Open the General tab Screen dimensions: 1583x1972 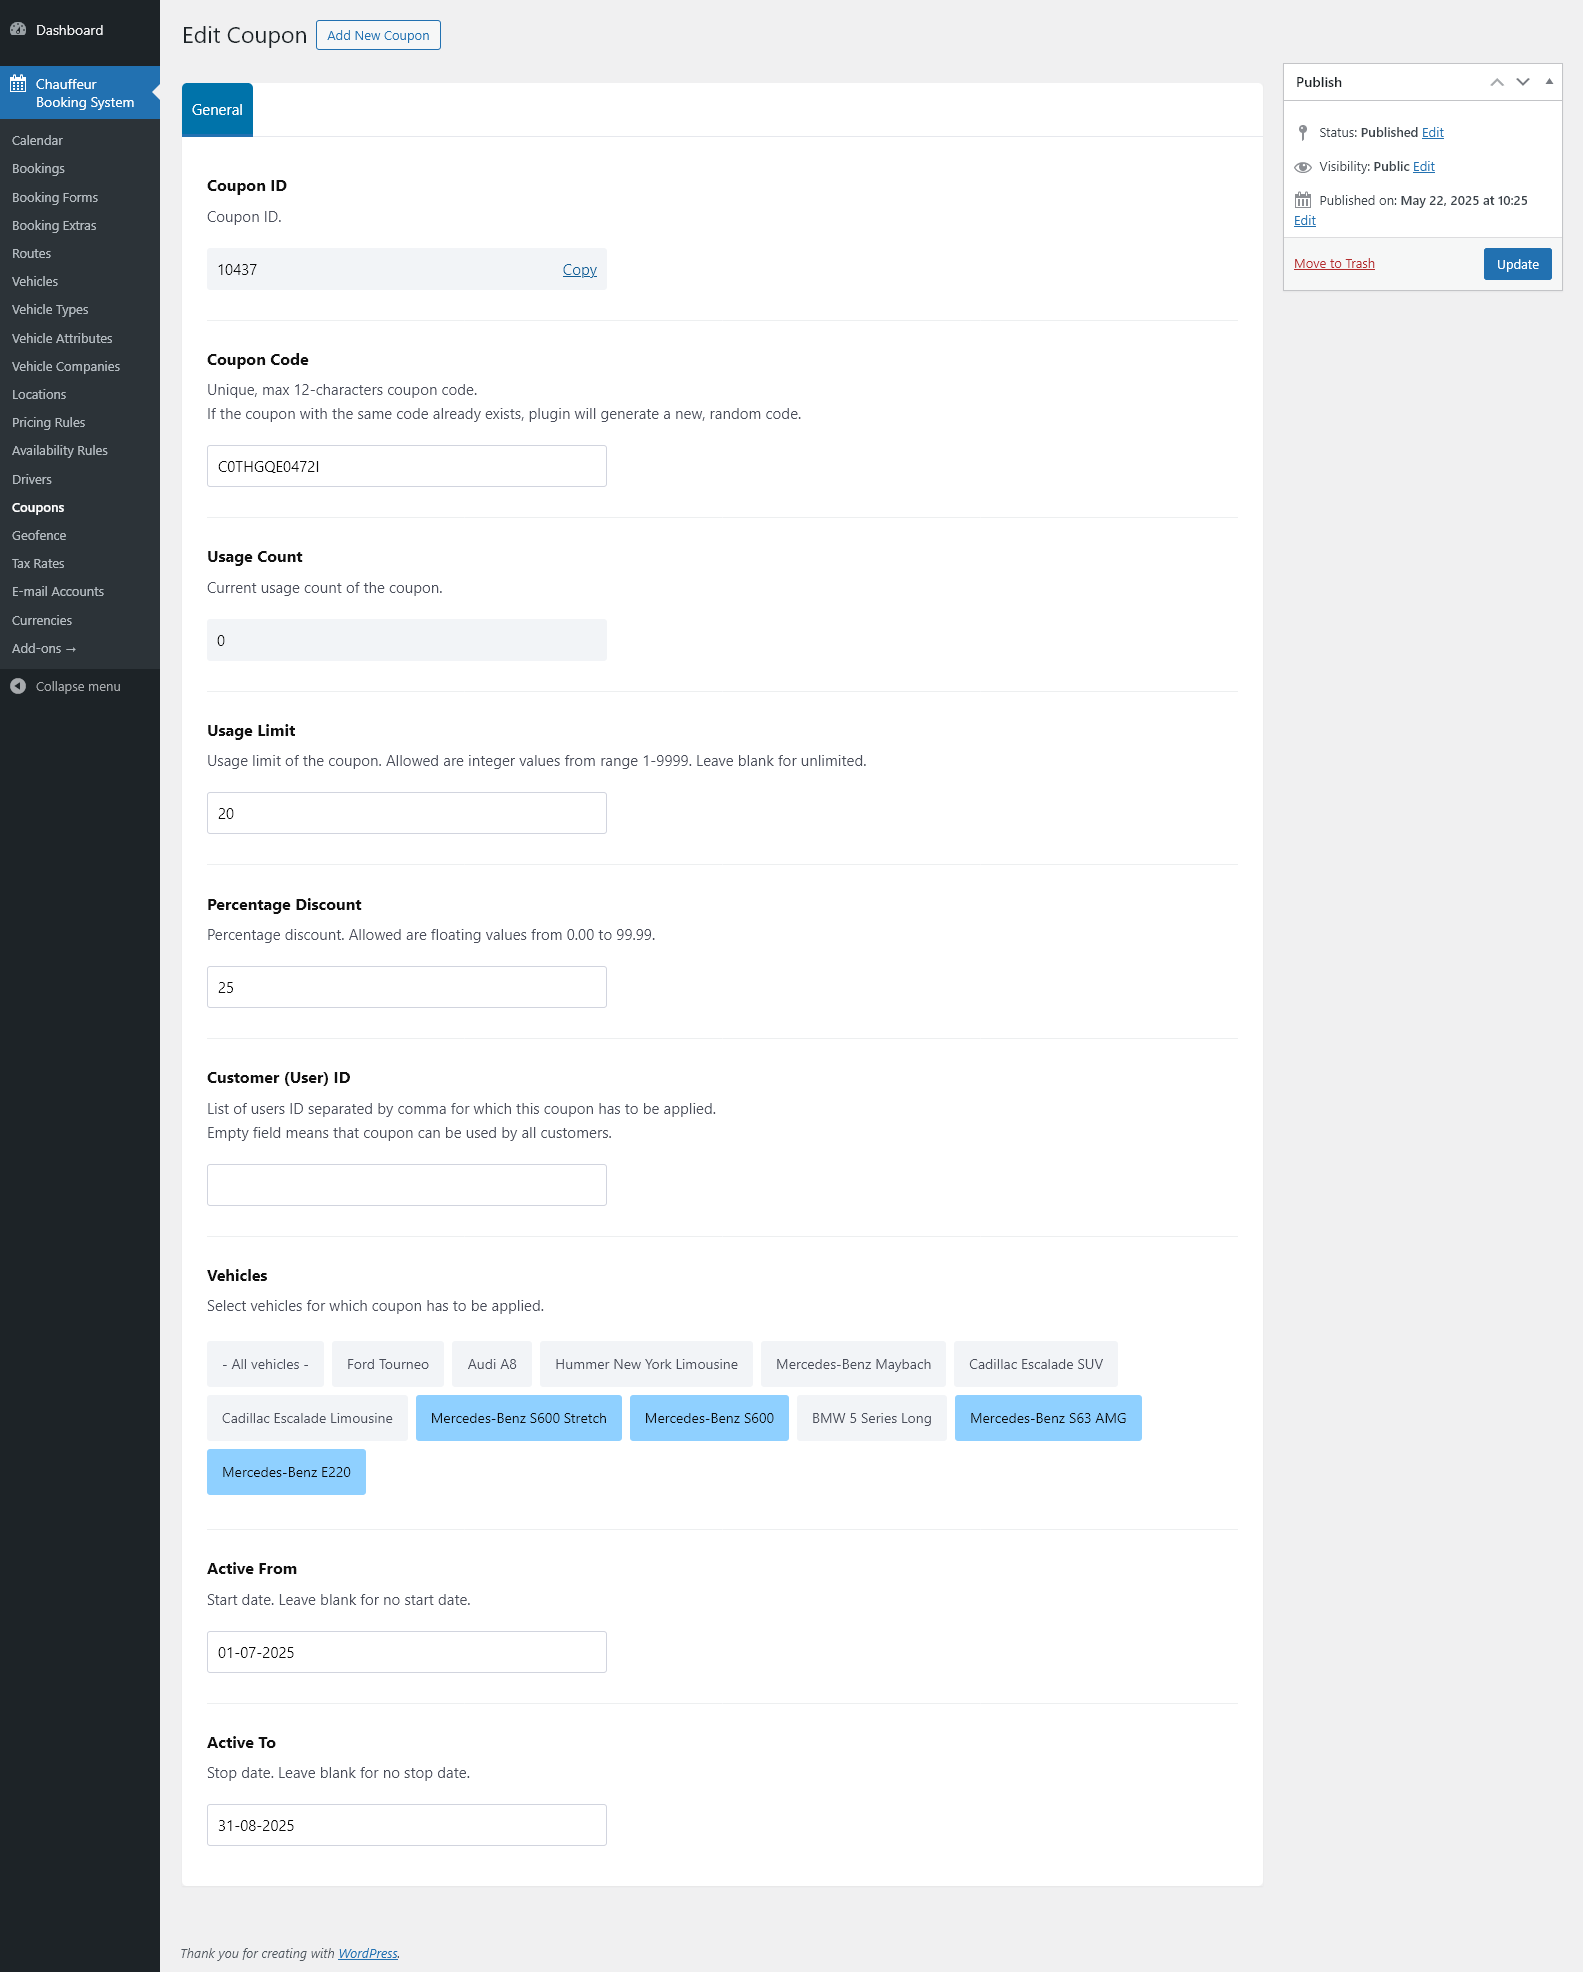[x=217, y=110]
